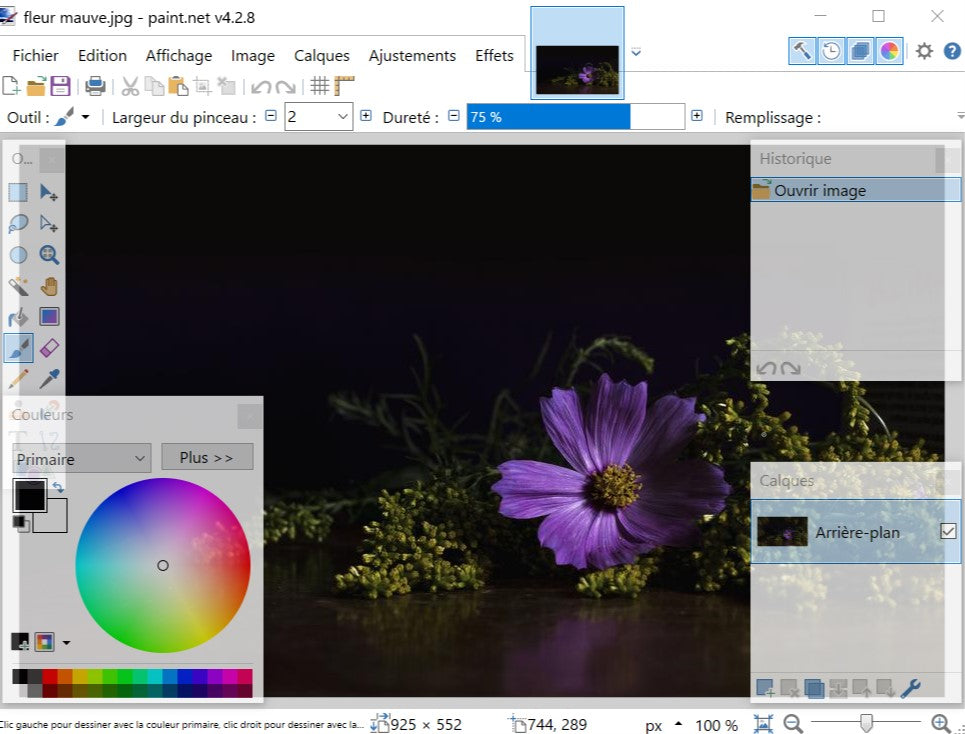Click the Save floppy disk icon
The width and height of the screenshot is (965, 734).
click(61, 86)
